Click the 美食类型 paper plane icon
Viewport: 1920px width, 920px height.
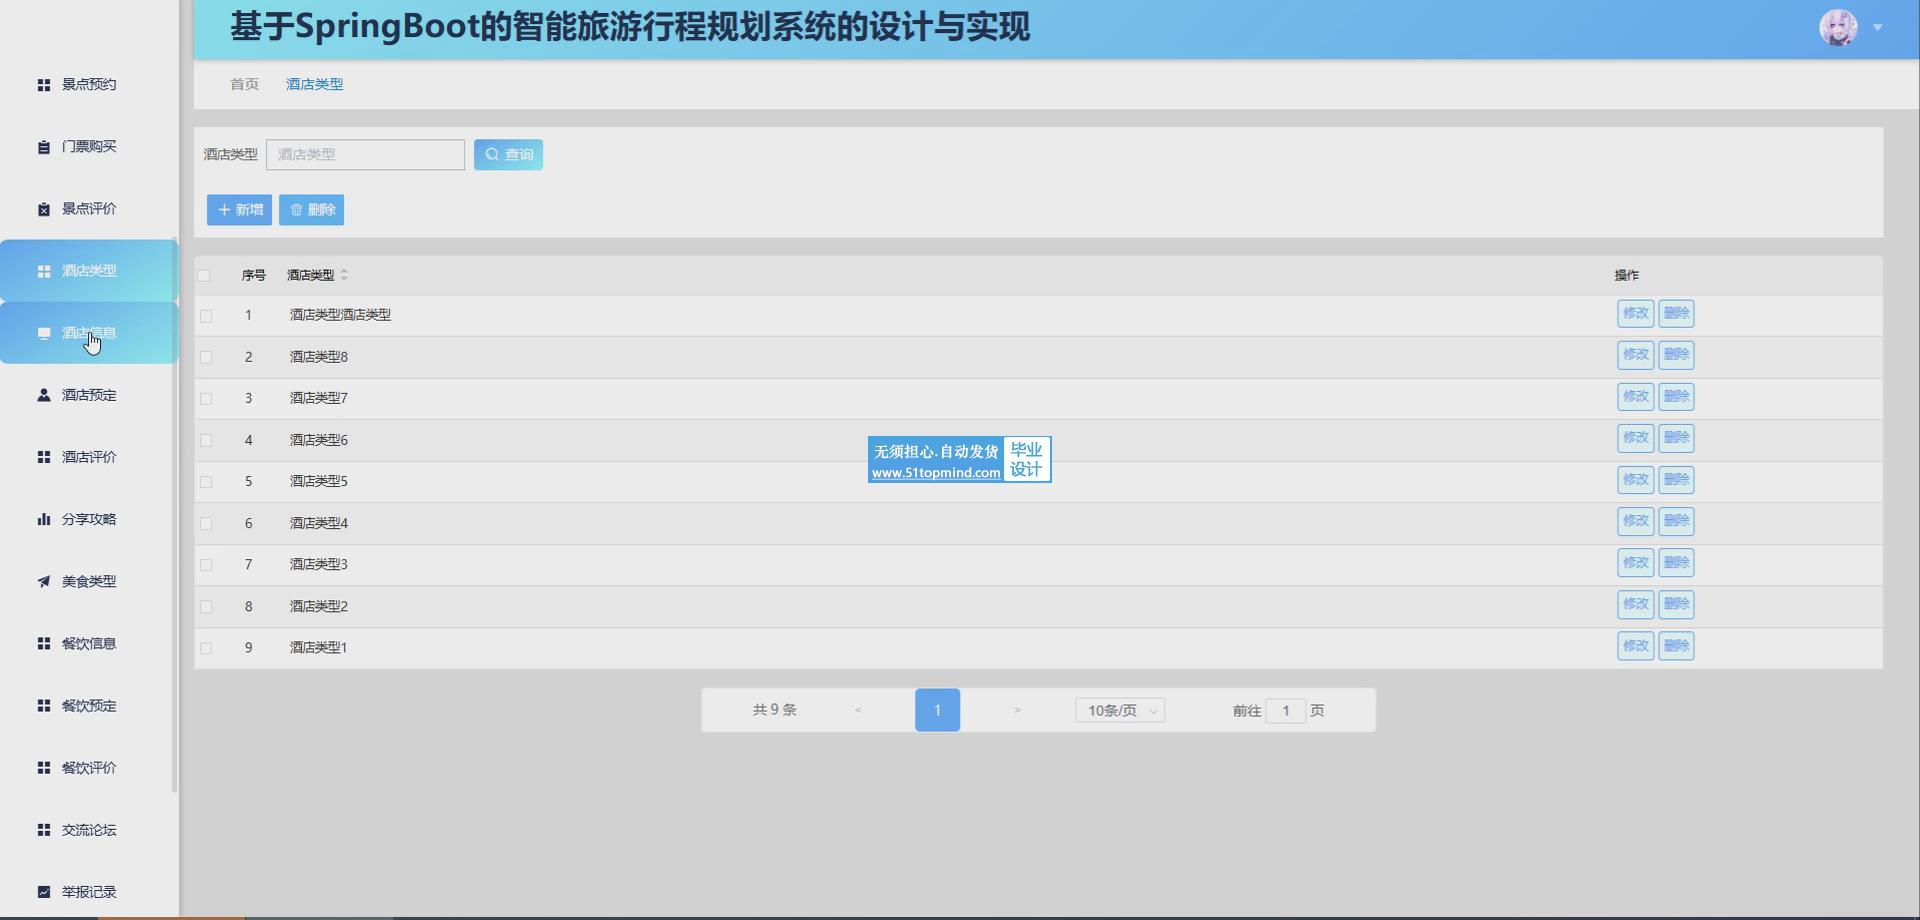pos(44,581)
